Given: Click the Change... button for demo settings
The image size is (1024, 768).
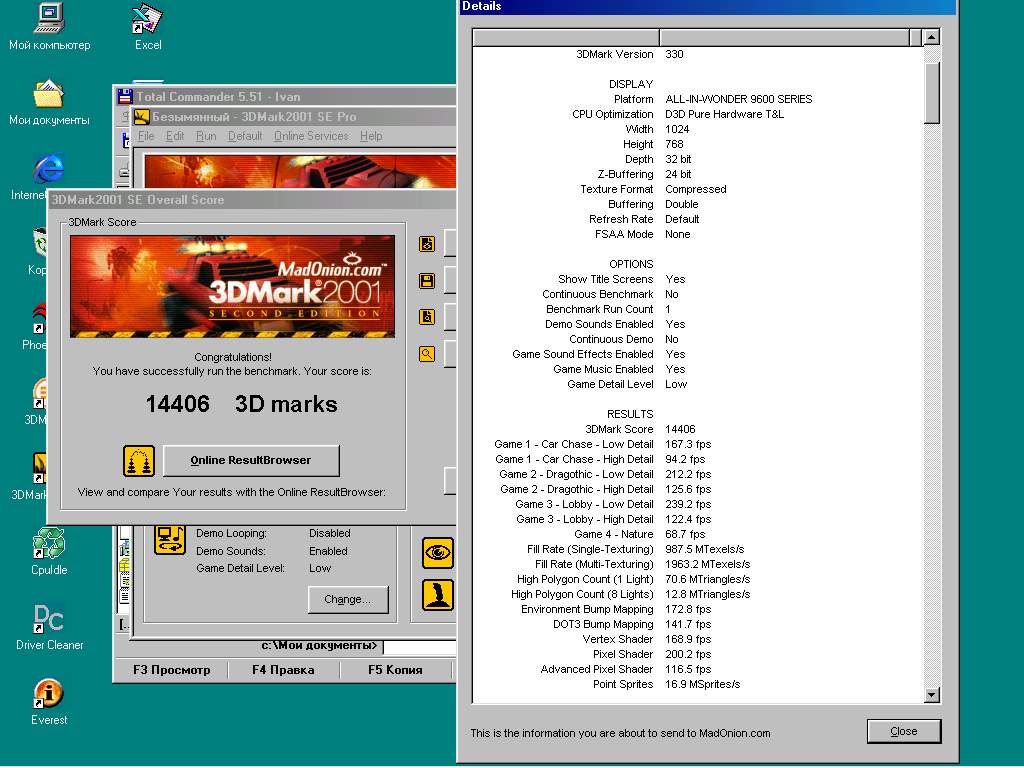Looking at the screenshot, I should (x=347, y=600).
